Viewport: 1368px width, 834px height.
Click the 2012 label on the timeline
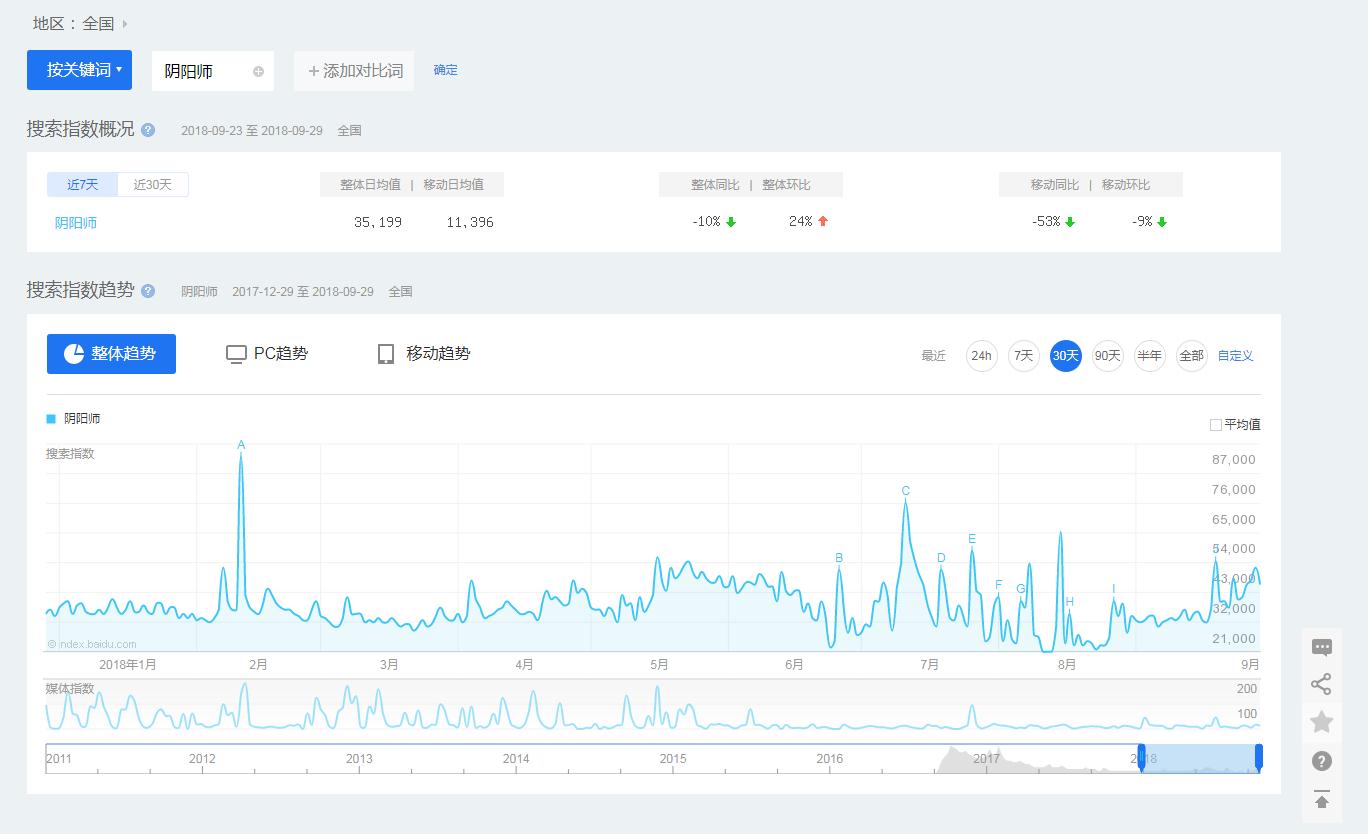coord(203,759)
